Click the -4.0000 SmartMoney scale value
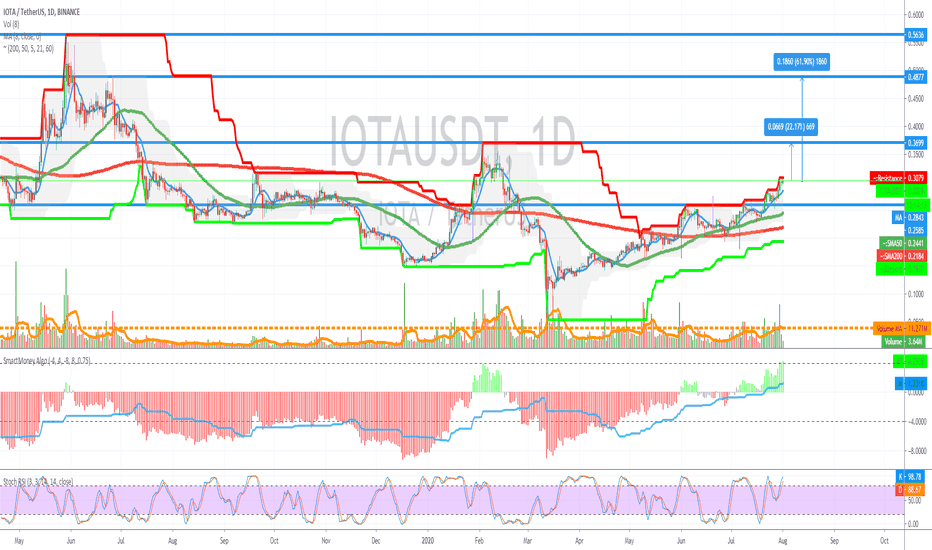 [915, 422]
